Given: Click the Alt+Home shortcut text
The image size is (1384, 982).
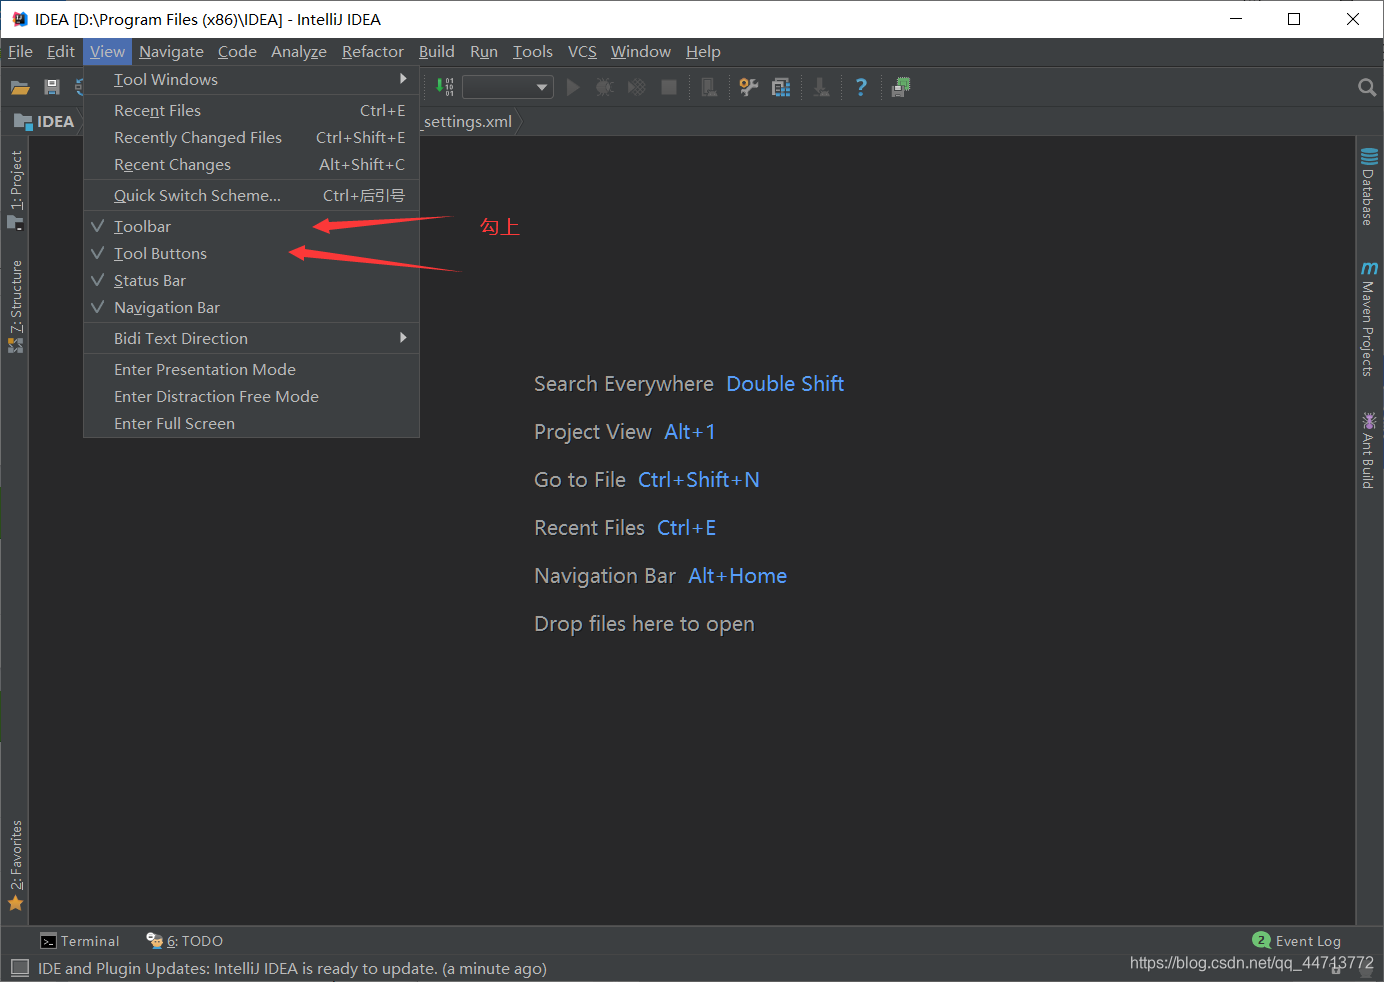Looking at the screenshot, I should pos(738,576).
